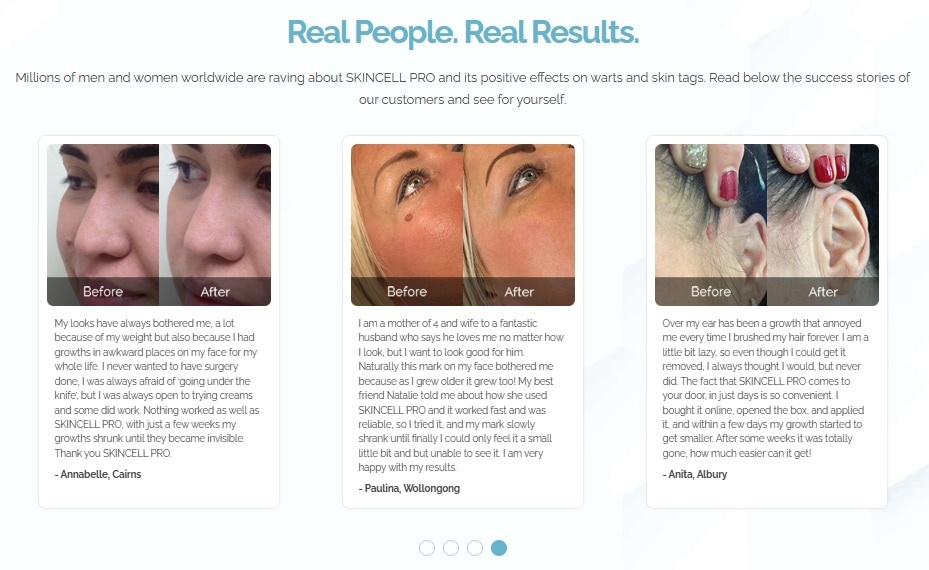The height and width of the screenshot is (570, 929).
Task: Click 'After' label on Annabelle's photo
Action: tap(215, 292)
